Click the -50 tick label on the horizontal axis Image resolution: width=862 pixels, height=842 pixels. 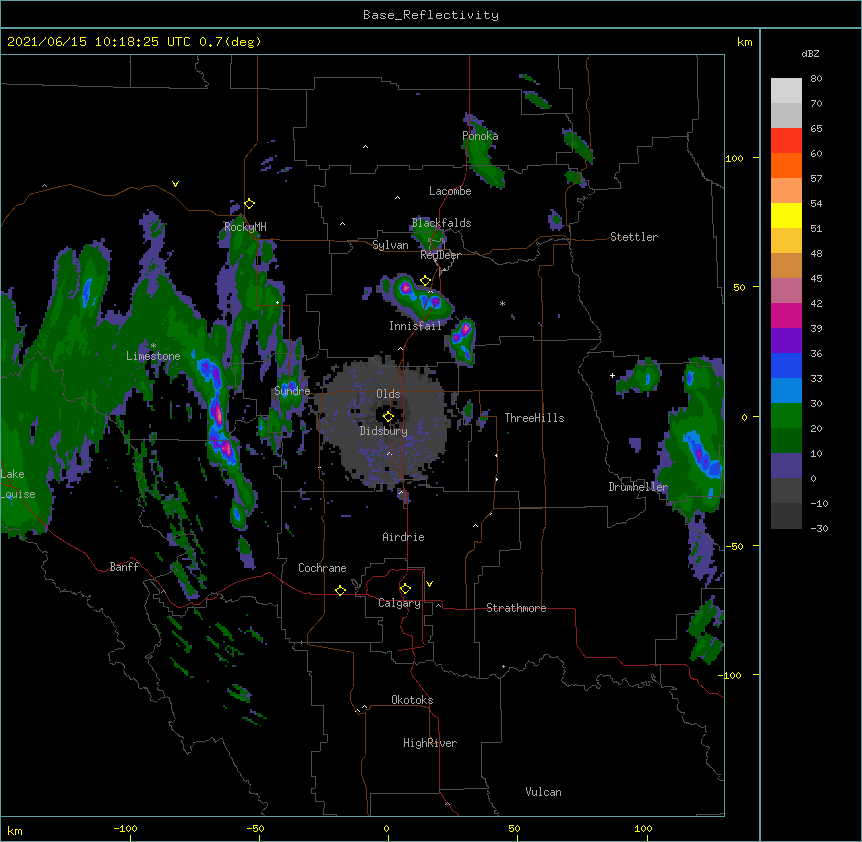click(255, 828)
